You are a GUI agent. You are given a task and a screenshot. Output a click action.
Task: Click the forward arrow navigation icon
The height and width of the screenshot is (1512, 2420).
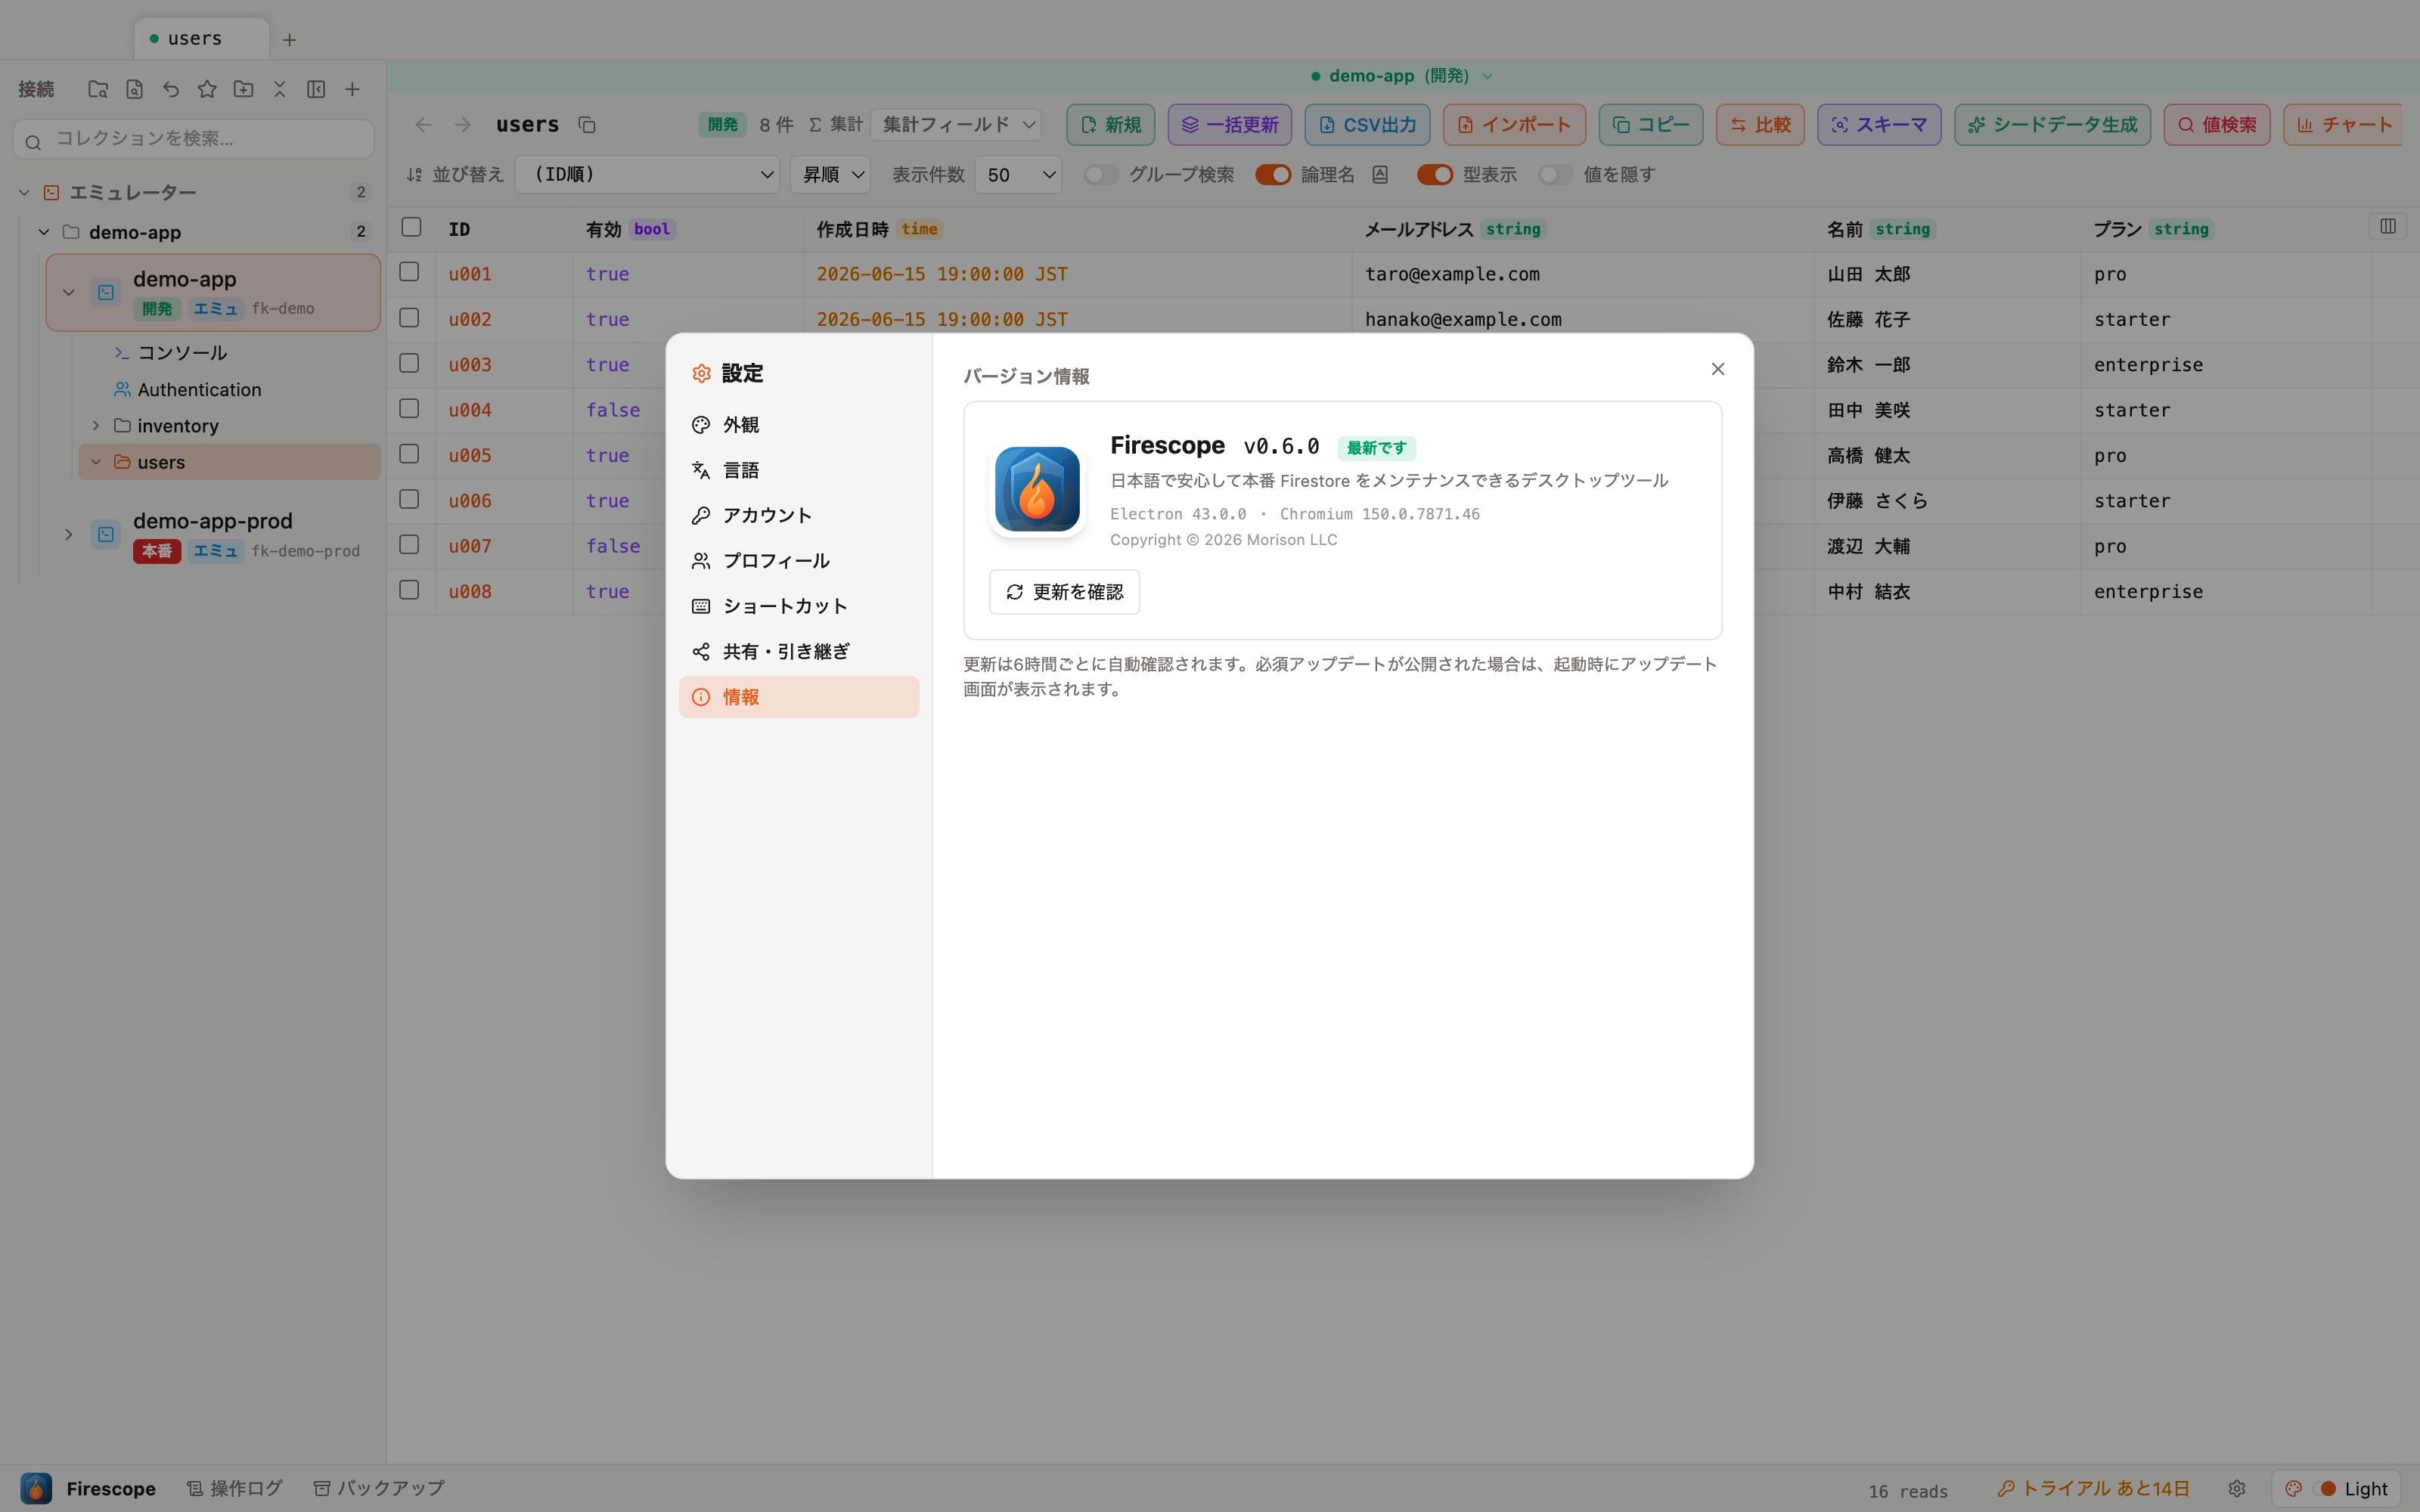(462, 125)
